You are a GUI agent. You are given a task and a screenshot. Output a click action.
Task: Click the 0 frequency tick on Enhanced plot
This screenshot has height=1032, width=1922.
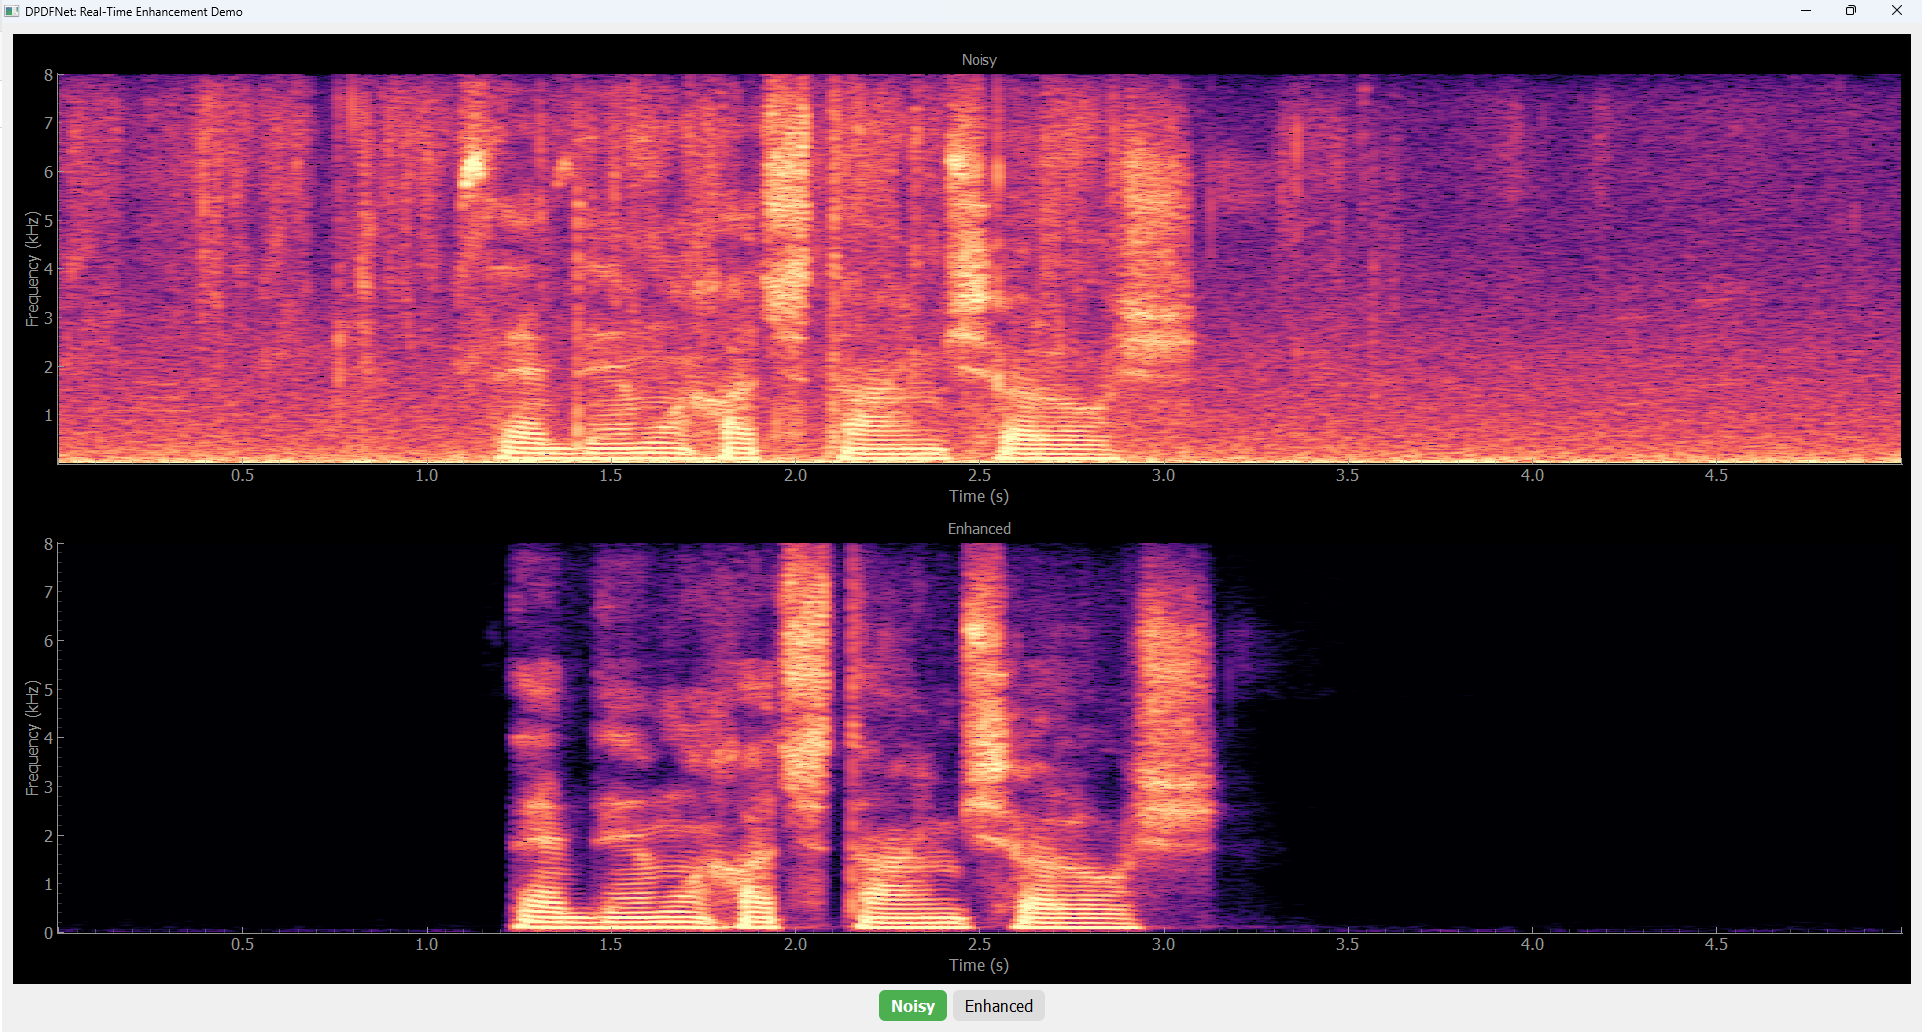coord(48,933)
